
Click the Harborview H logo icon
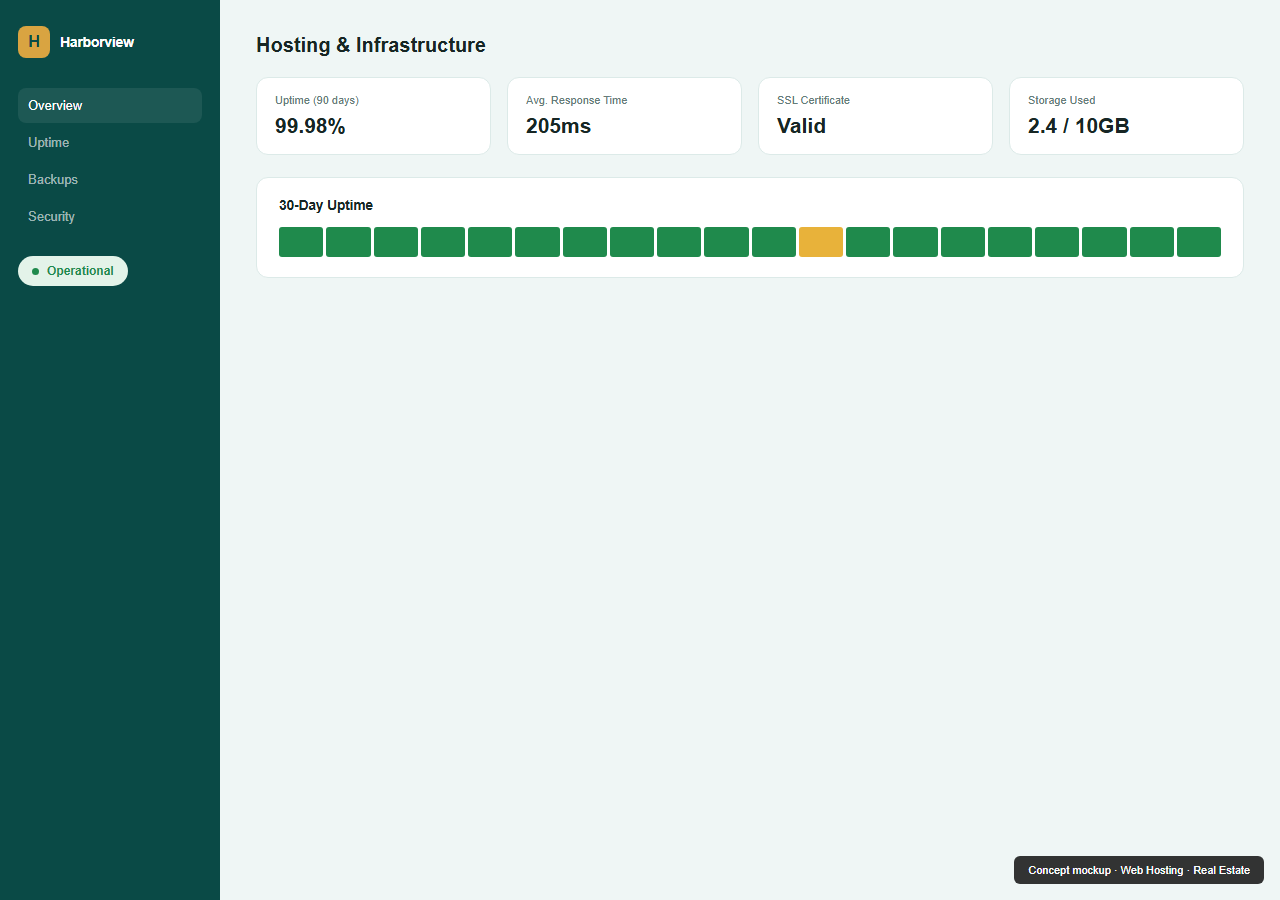[x=34, y=42]
